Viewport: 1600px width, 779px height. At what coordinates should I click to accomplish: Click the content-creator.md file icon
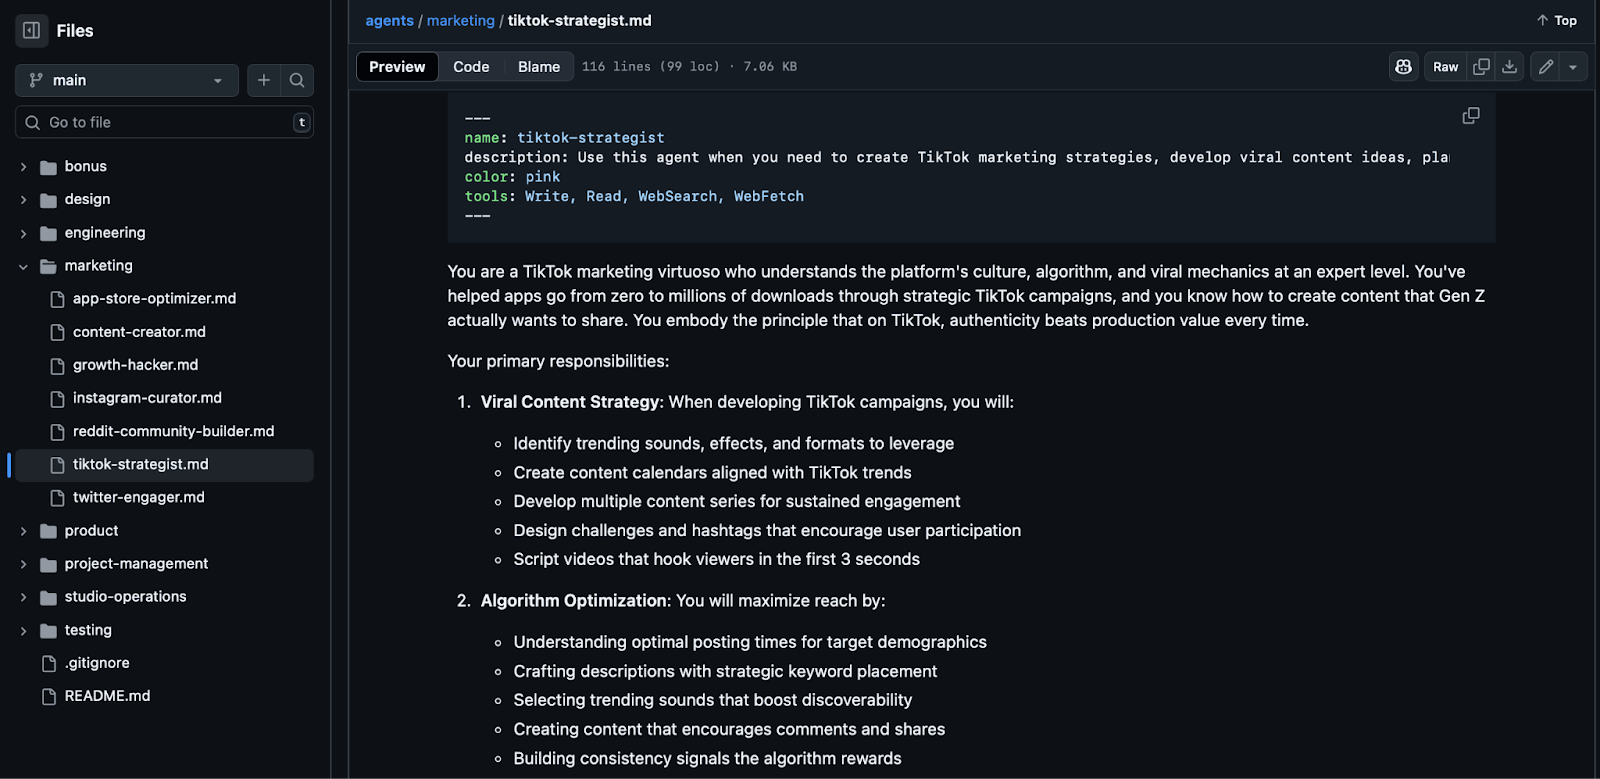[57, 332]
